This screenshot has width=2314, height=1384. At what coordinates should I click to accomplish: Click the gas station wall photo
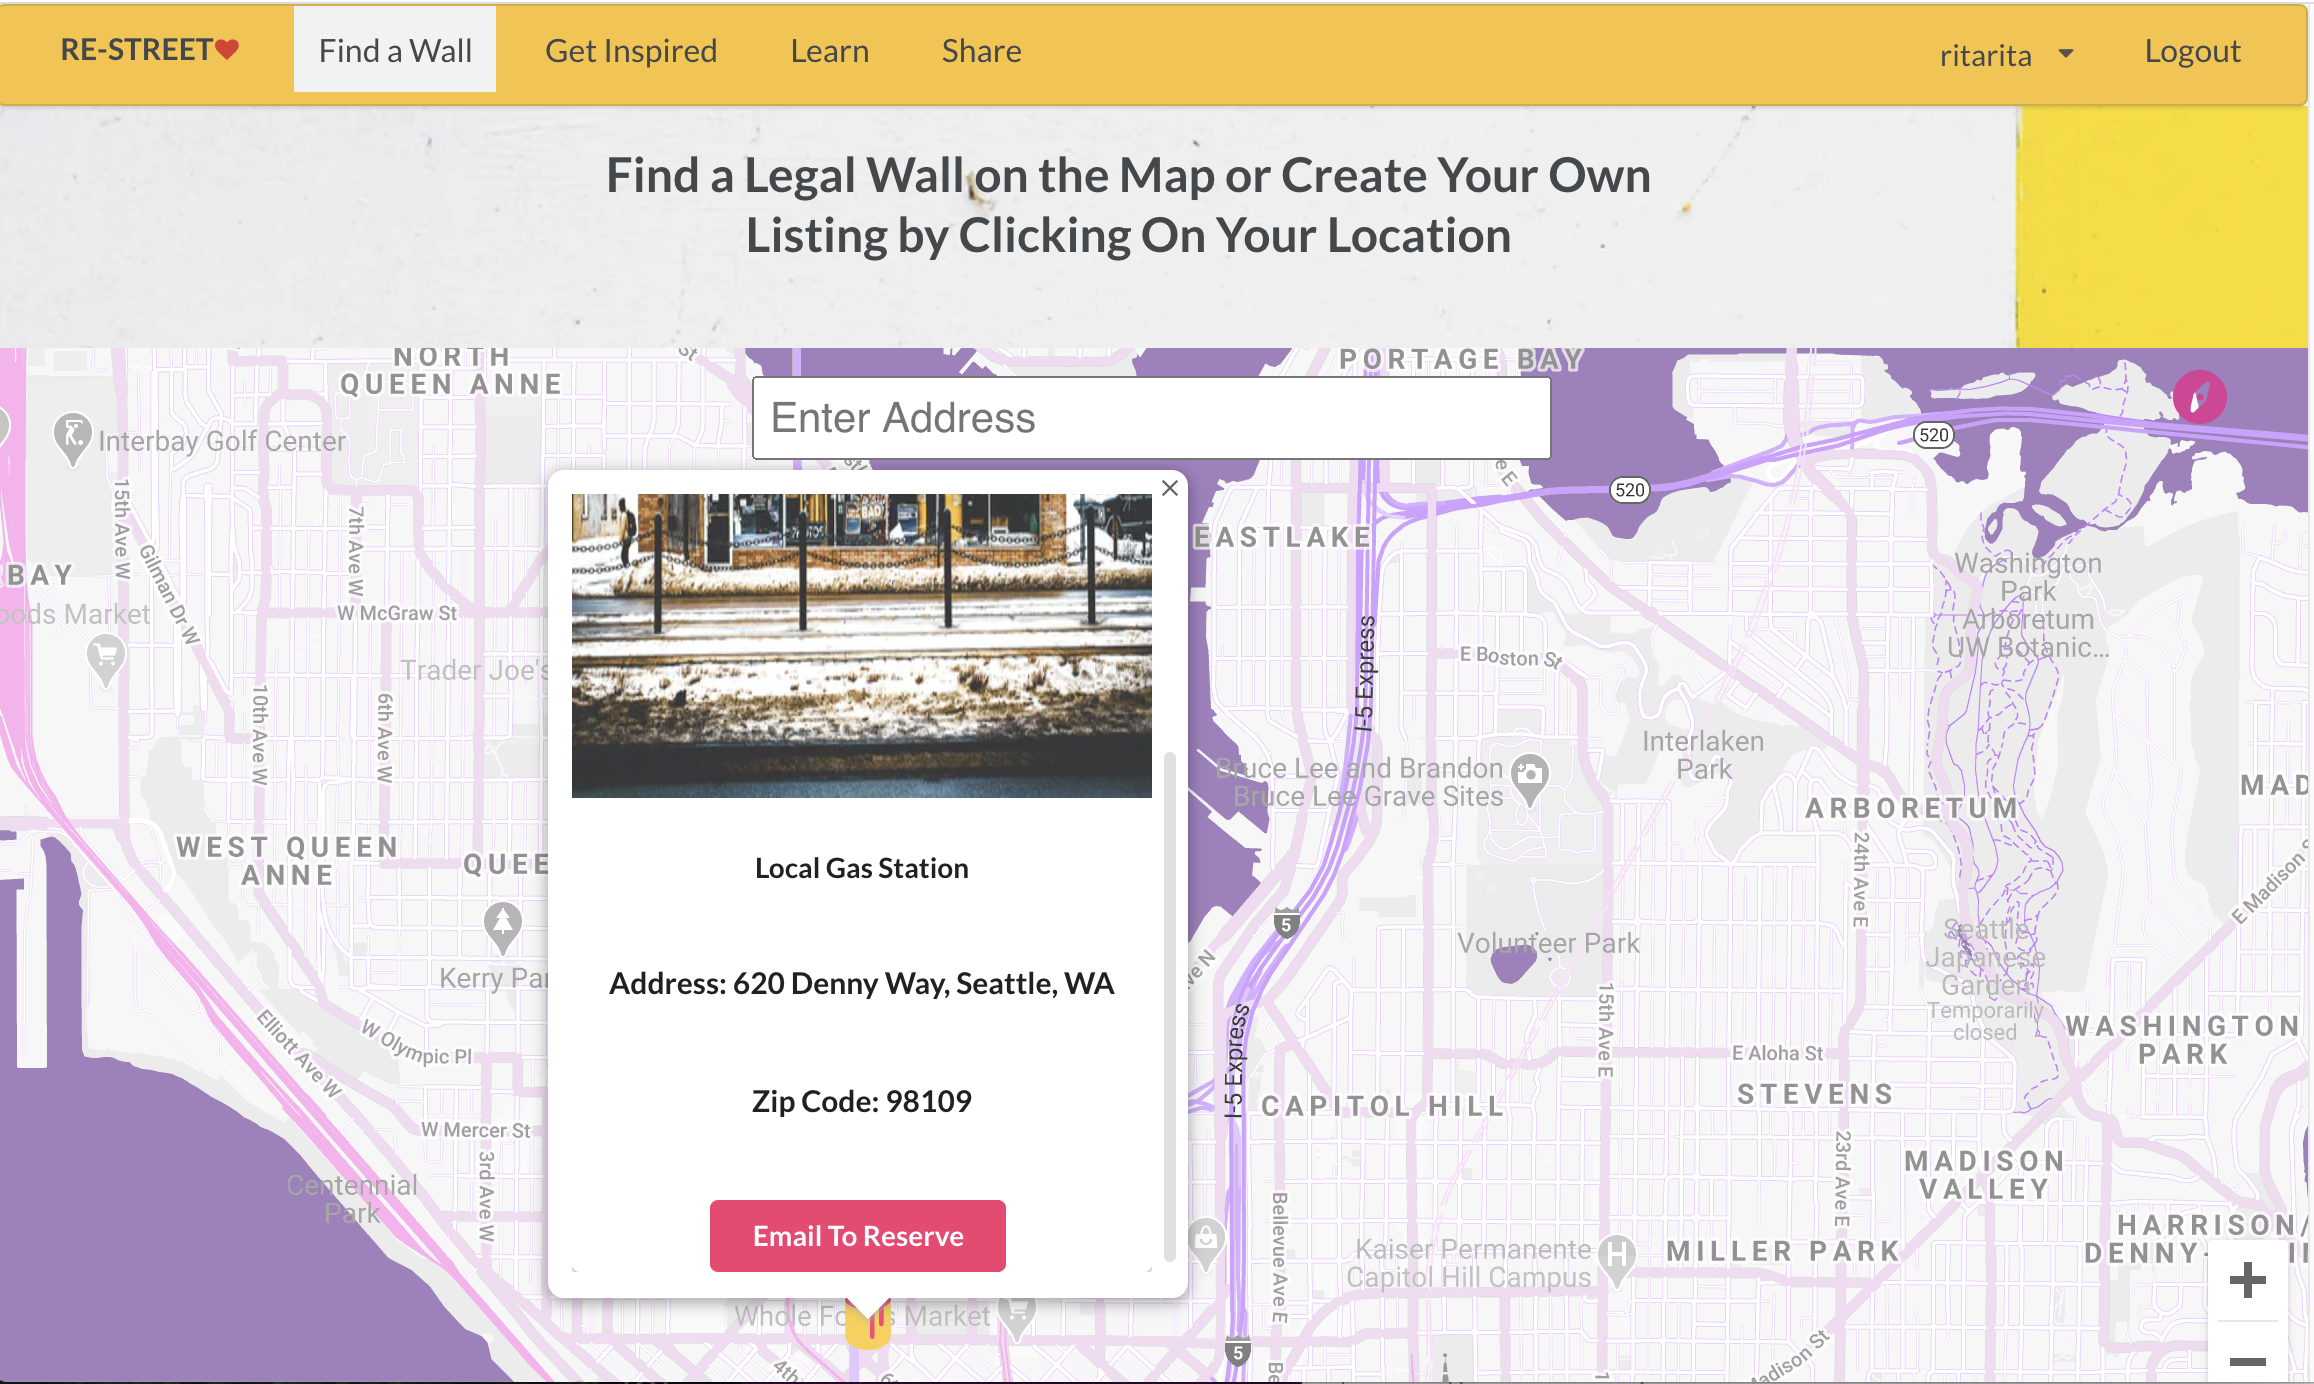(x=862, y=645)
